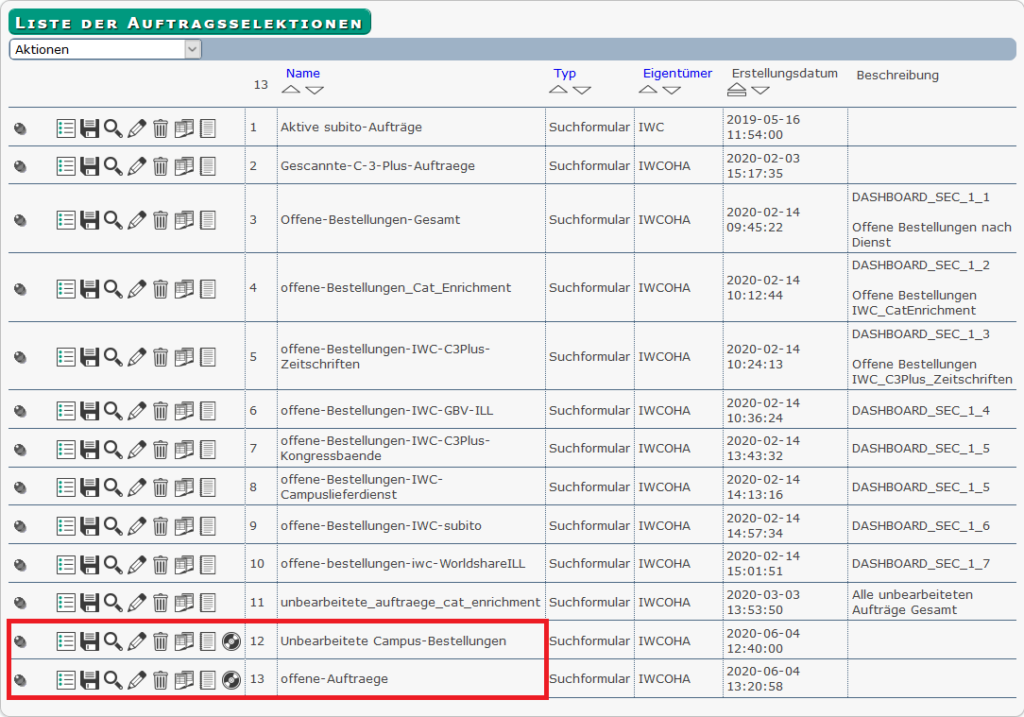The width and height of the screenshot is (1024, 717).
Task: Run search for Offene-Bestellungen-Gesamt magnifier
Action: click(x=113, y=220)
